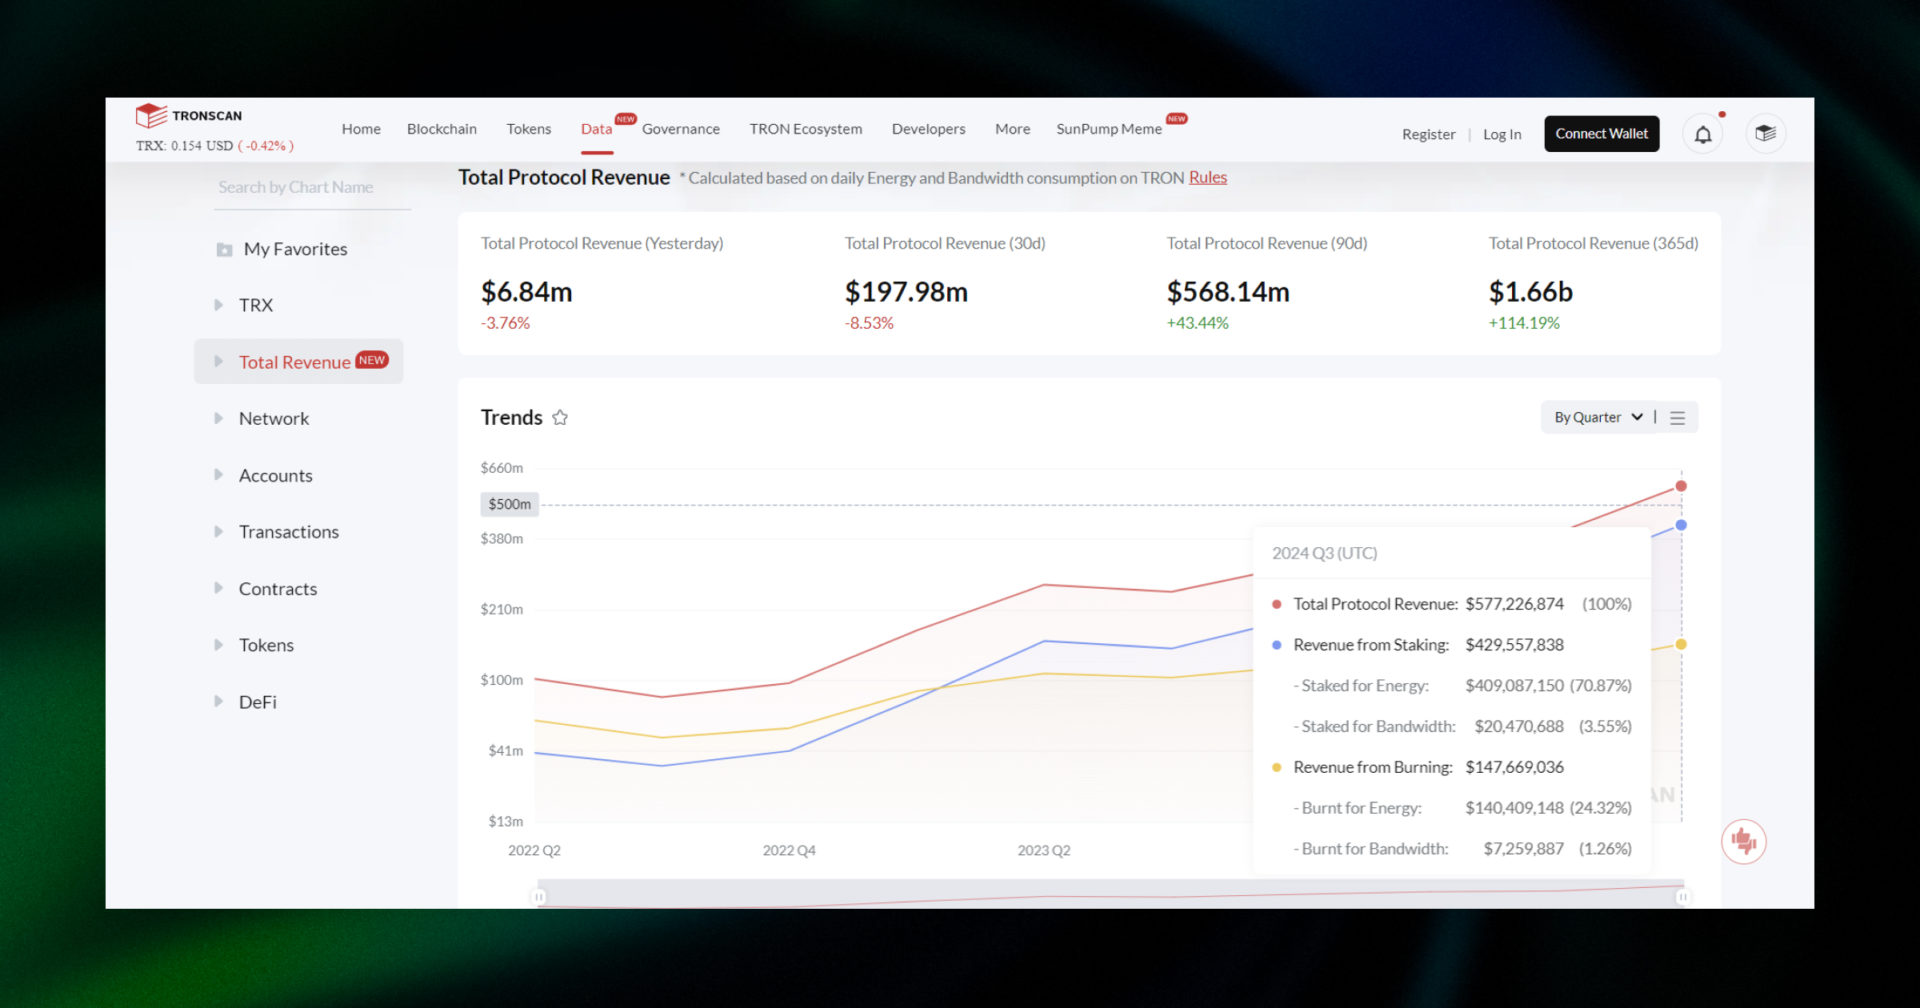Click the hamburger menu icon beside By Quarter
The height and width of the screenshot is (1008, 1920).
coord(1679,417)
